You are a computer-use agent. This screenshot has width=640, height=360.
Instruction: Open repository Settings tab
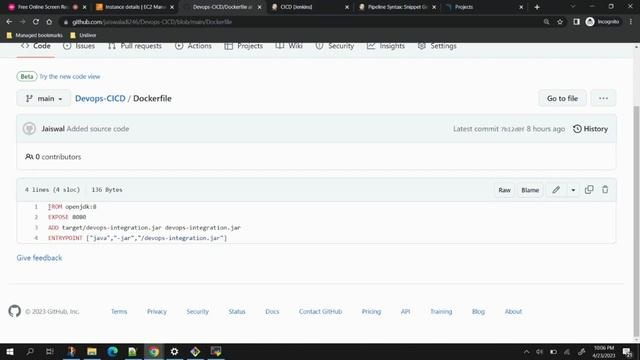437,46
